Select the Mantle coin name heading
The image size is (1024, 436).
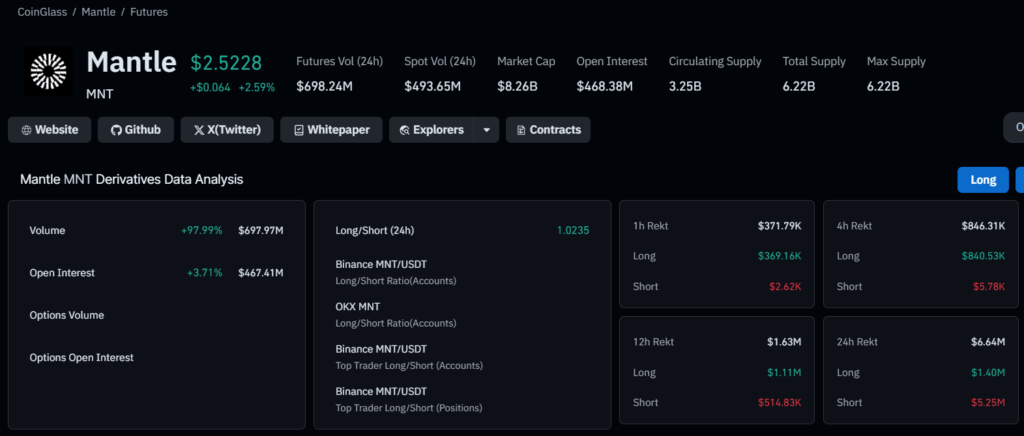click(x=131, y=62)
